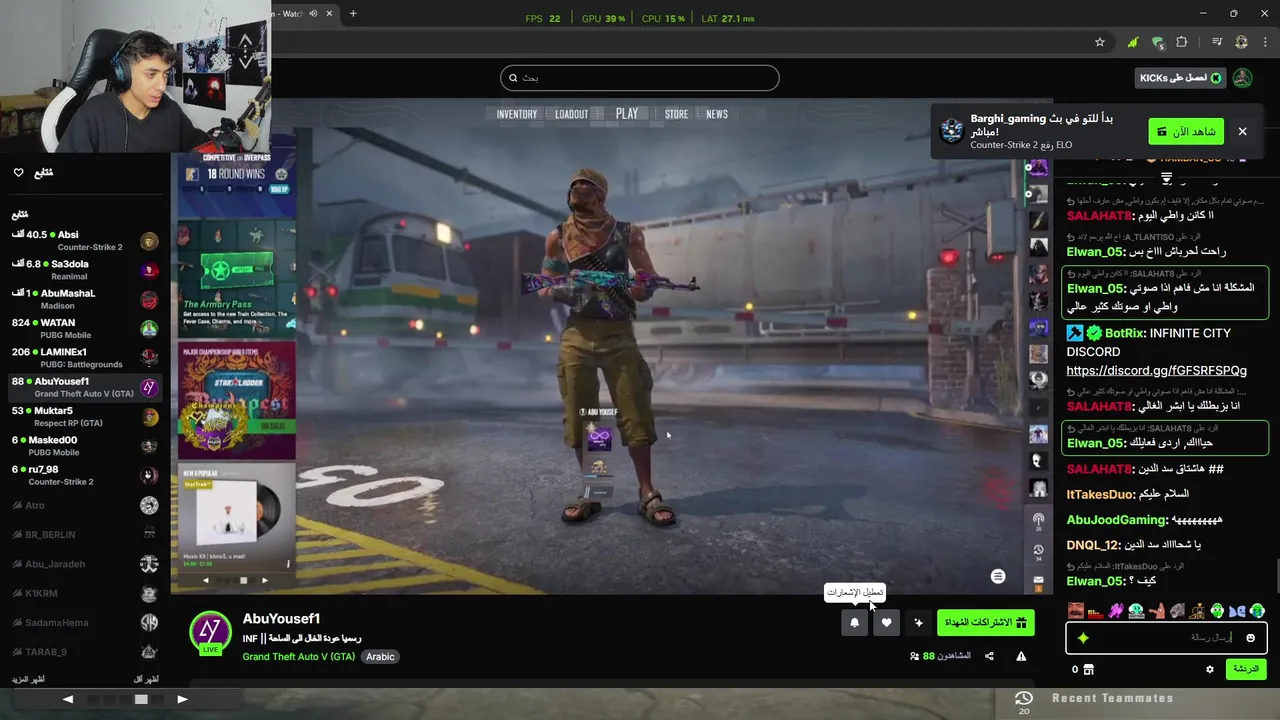Click the Armory Pass panel in the game
The width and height of the screenshot is (1280, 720).
coord(237,278)
